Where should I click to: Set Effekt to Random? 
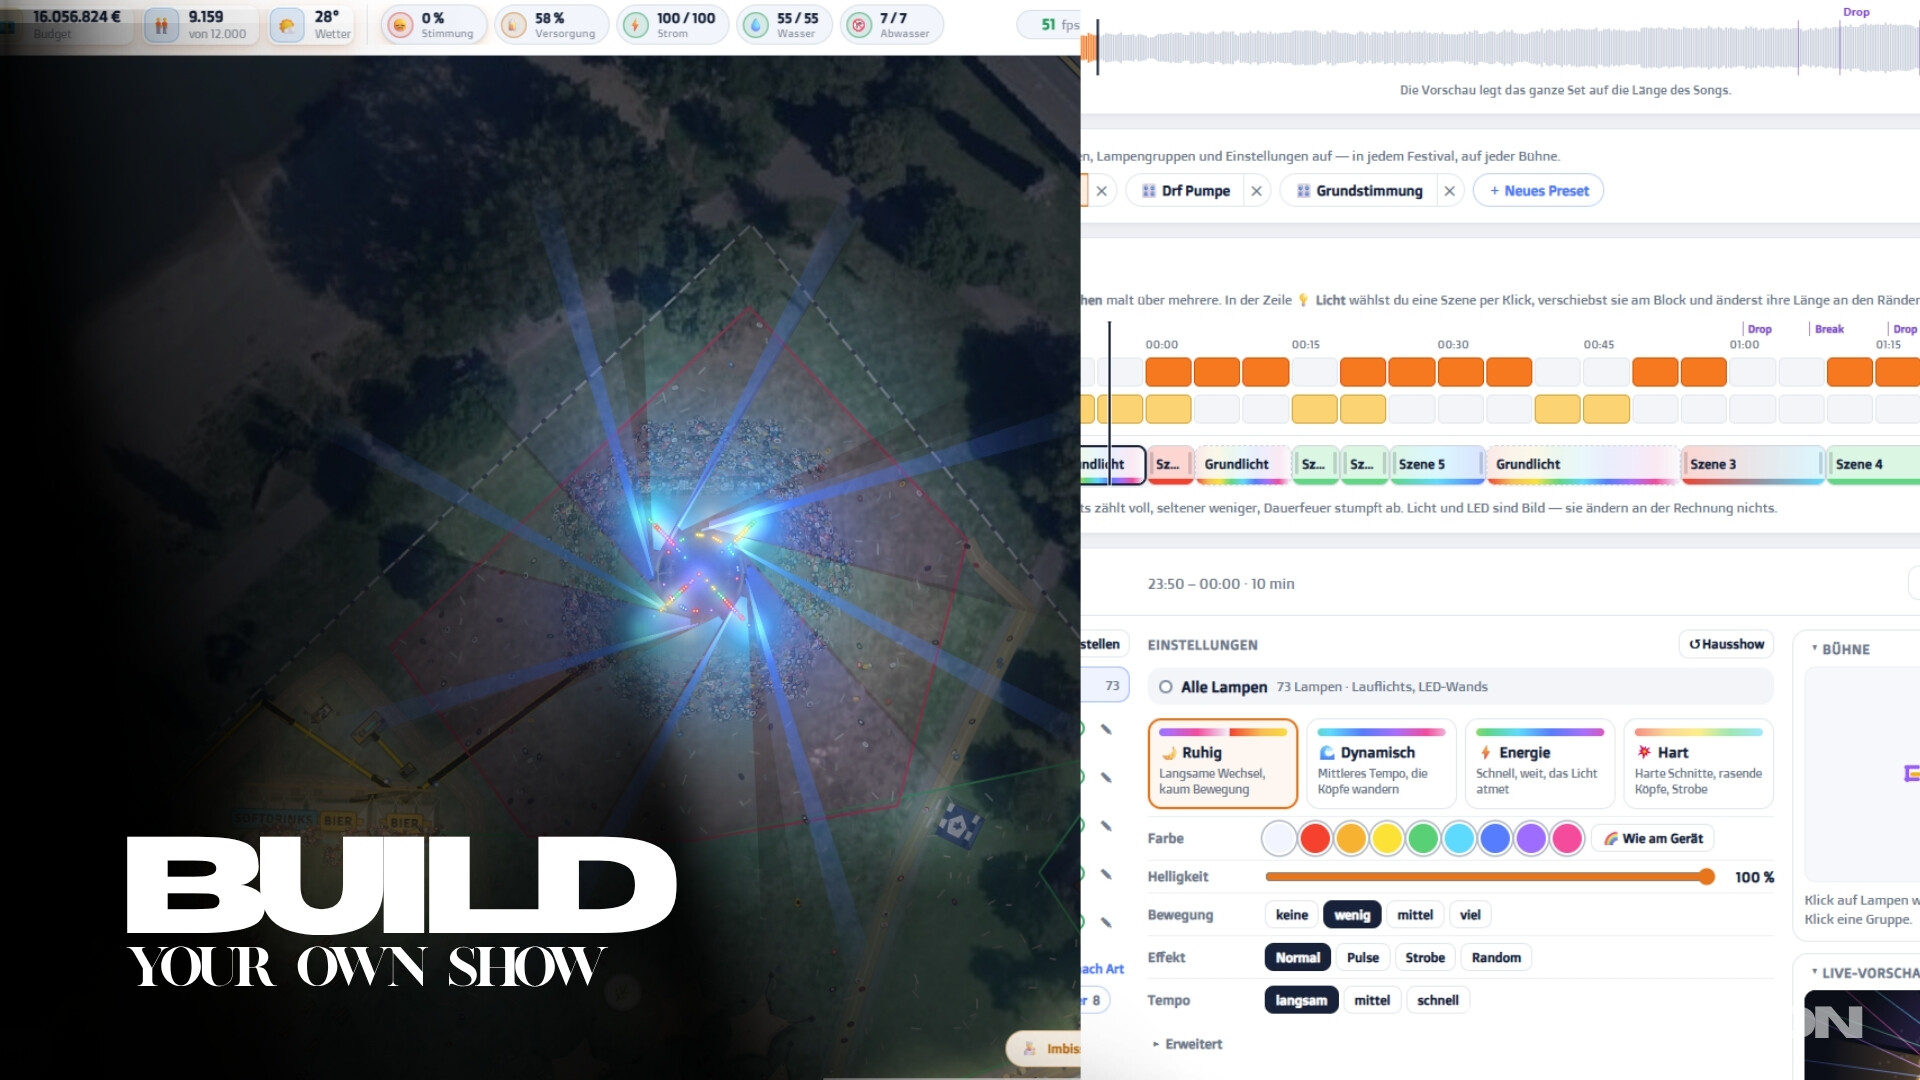point(1496,958)
